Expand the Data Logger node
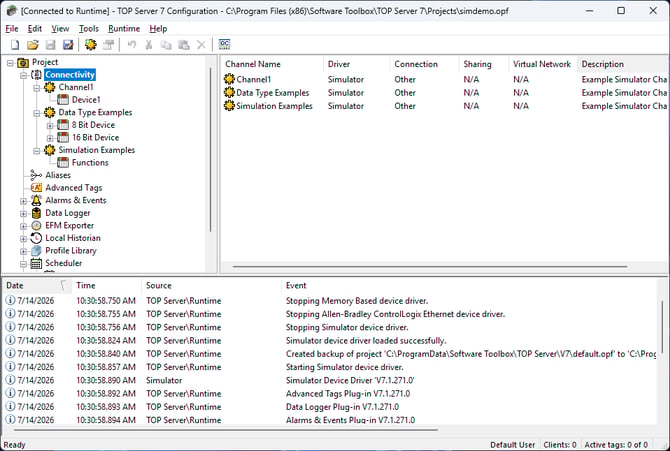Image resolution: width=670 pixels, height=451 pixels. pos(23,214)
